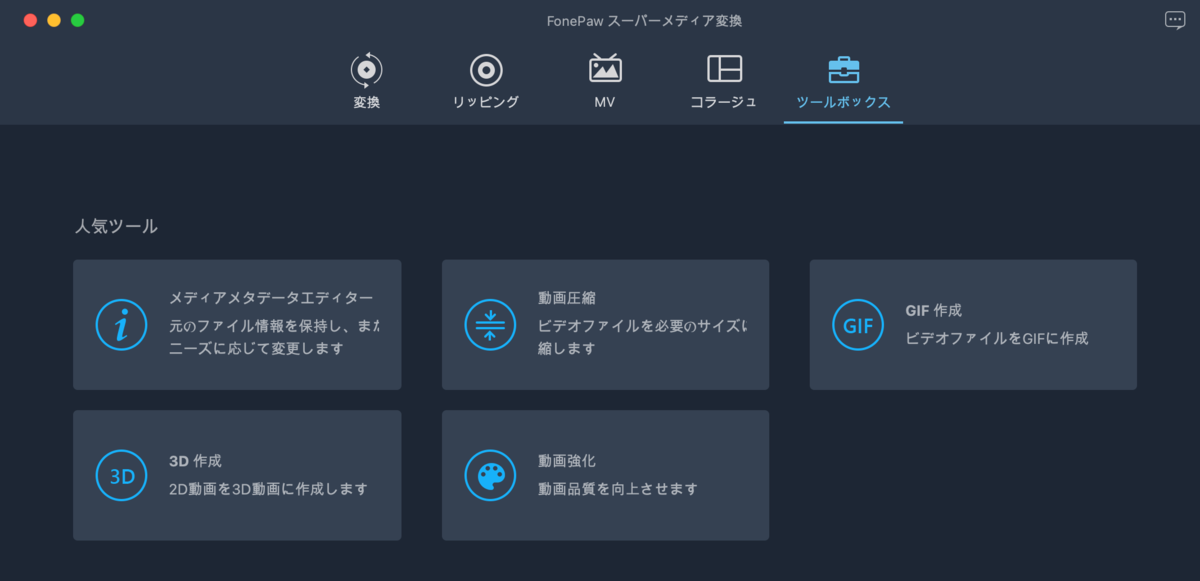This screenshot has height=581, width=1200.
Task: Open the メディアメタデータエディター title
Action: (x=271, y=299)
